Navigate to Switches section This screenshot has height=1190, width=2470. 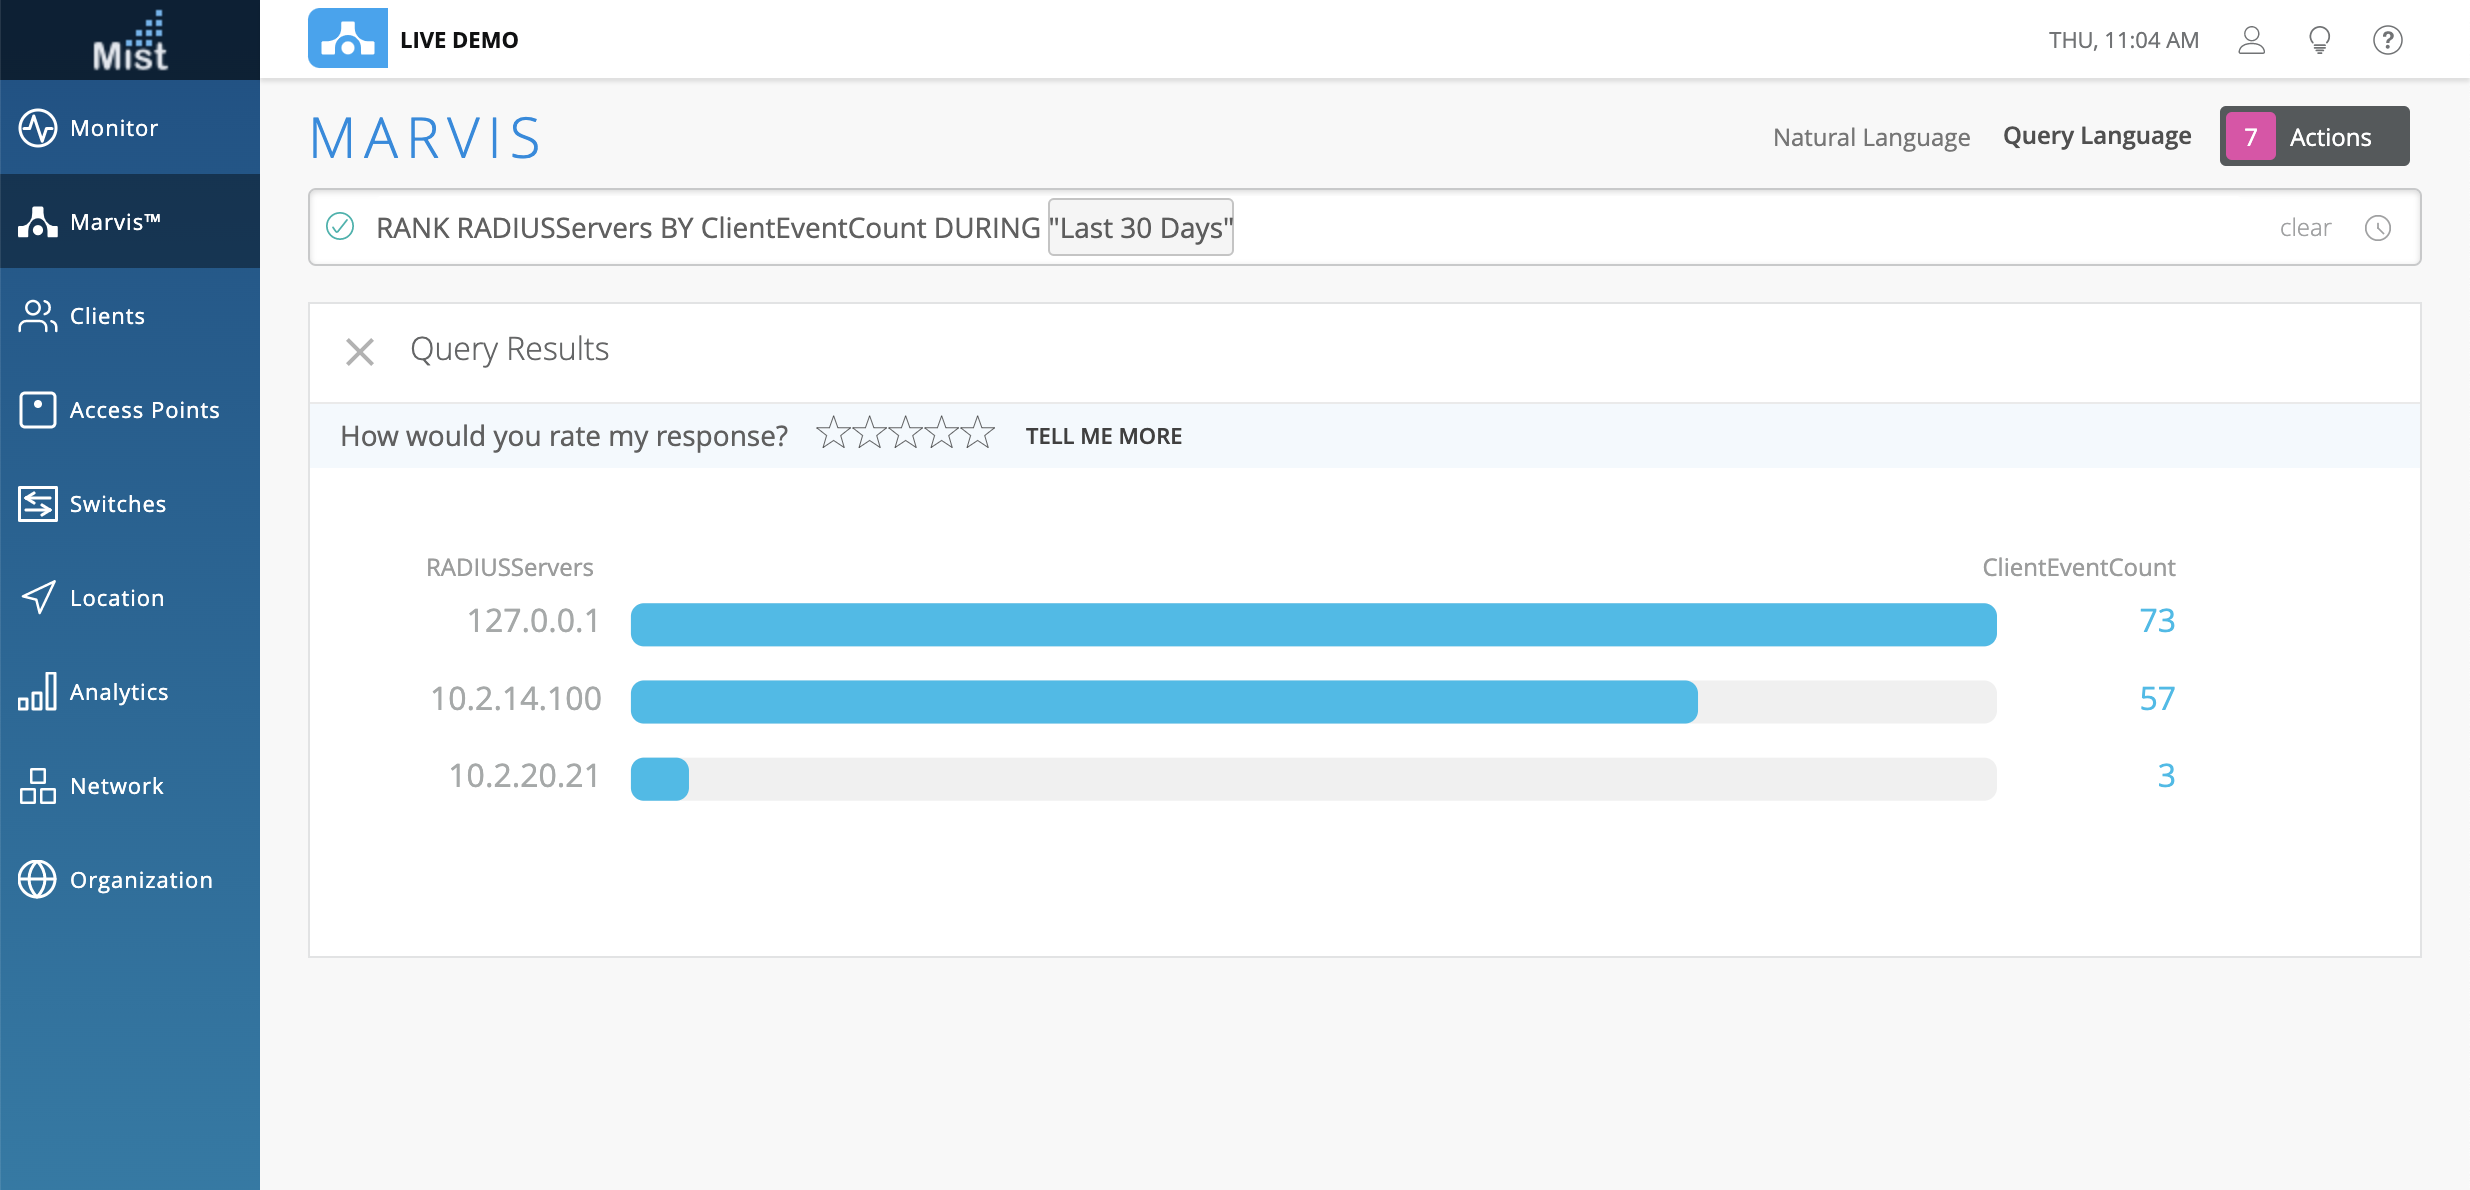click(117, 504)
